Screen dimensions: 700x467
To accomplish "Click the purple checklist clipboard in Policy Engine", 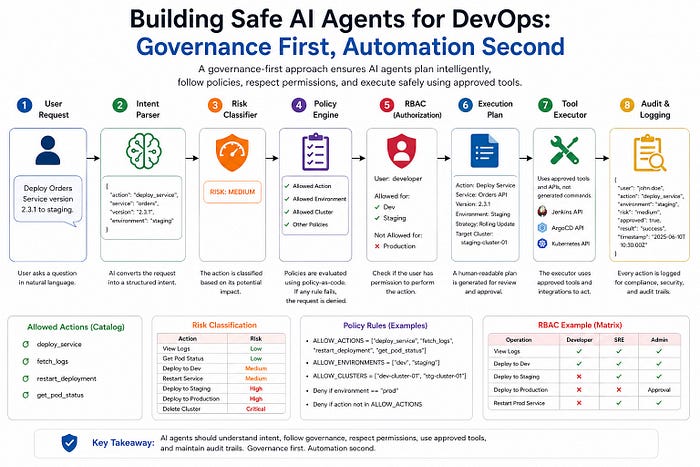I will tap(315, 152).
